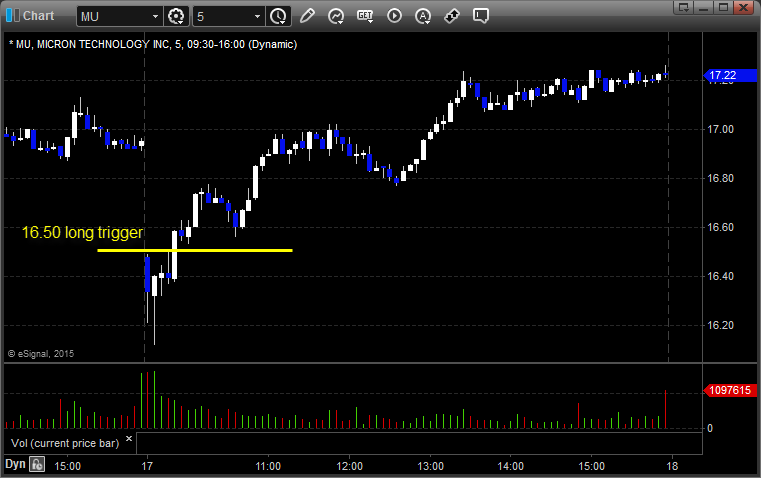Click the 15:00 label near Dyn
Image resolution: width=761 pixels, height=478 pixels.
coord(67,466)
